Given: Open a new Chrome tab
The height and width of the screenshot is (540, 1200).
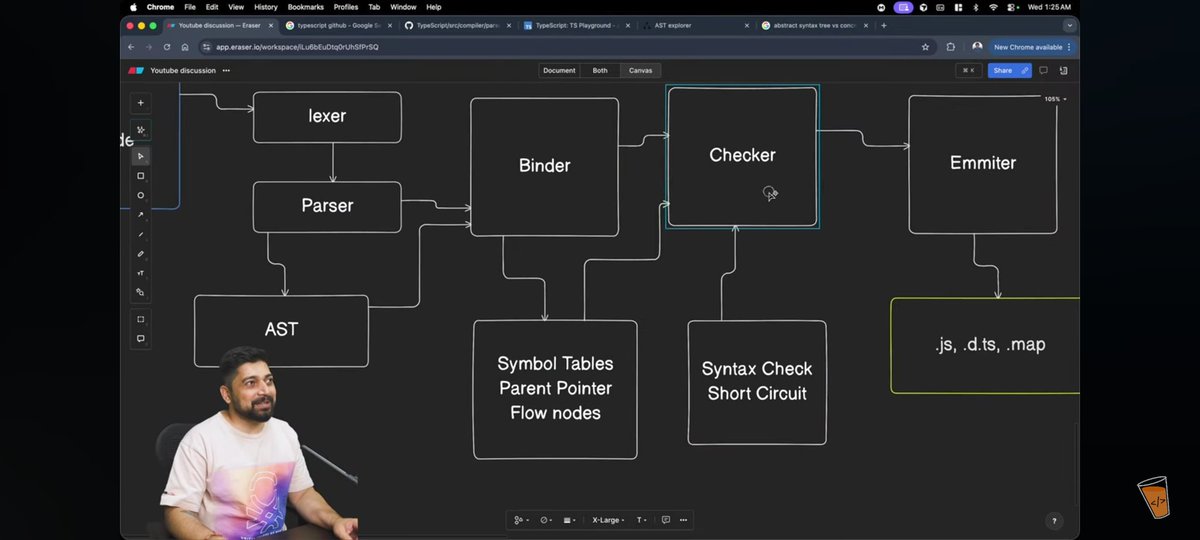Looking at the screenshot, I should 884,25.
